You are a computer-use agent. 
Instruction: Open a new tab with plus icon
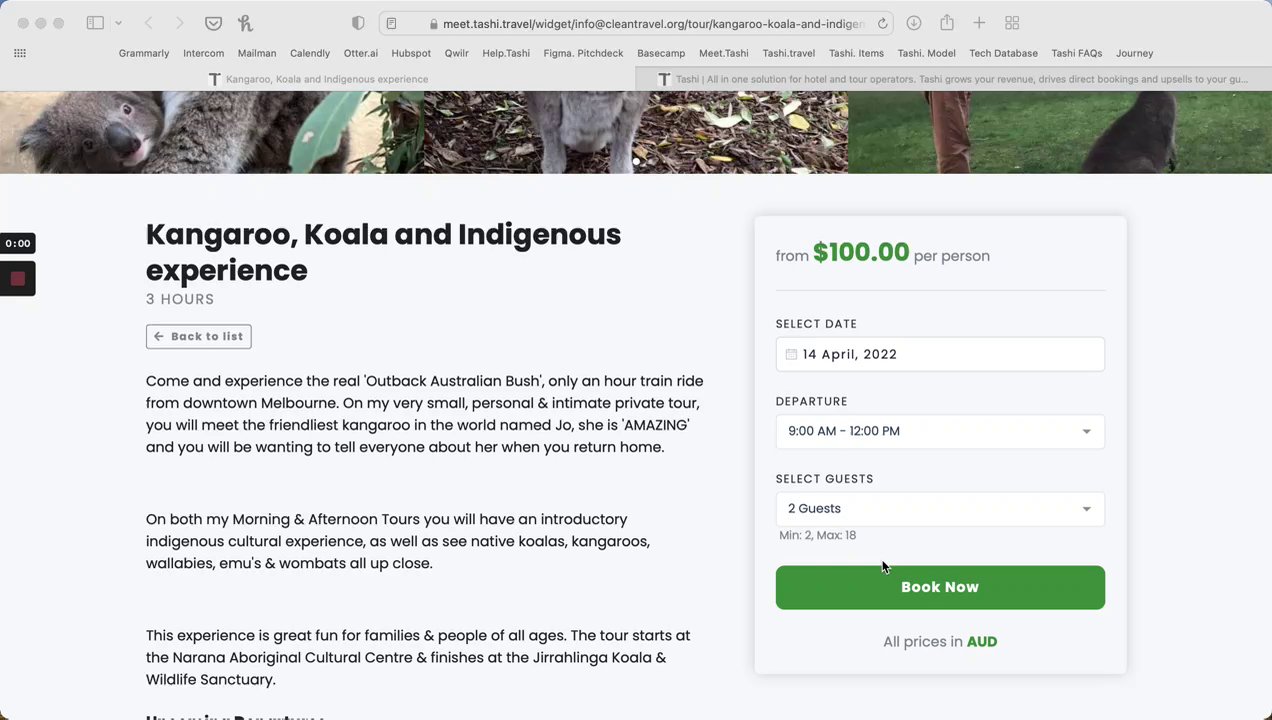(979, 23)
